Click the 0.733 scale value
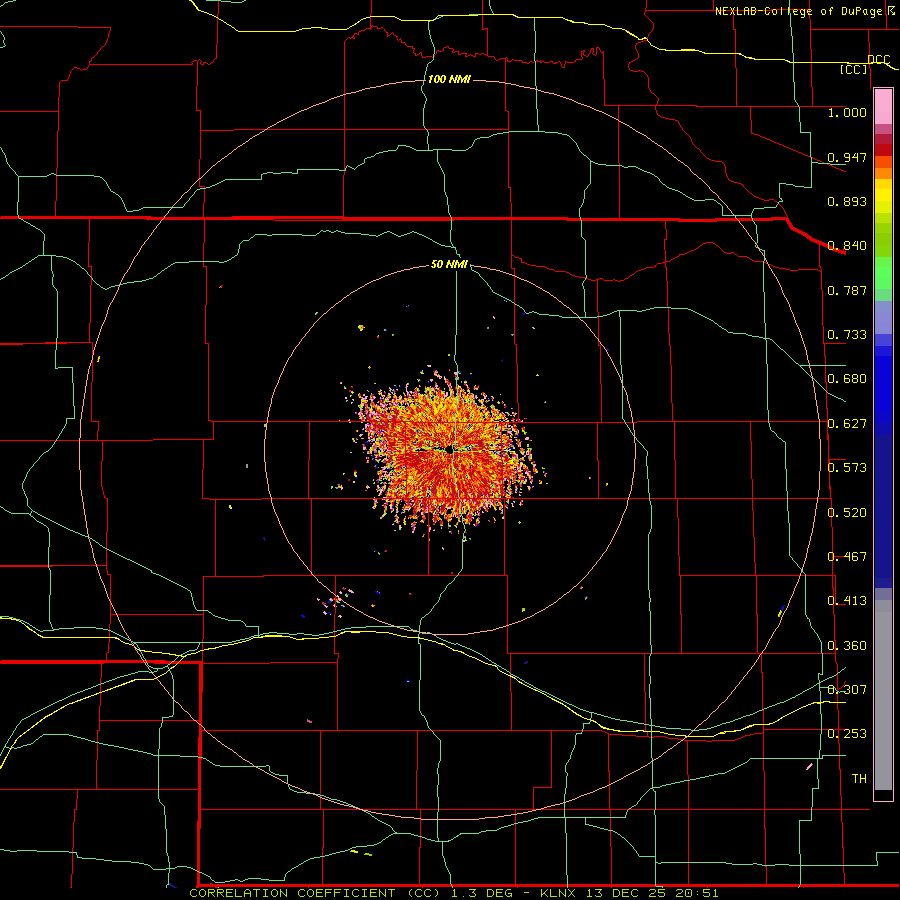 [x=847, y=335]
